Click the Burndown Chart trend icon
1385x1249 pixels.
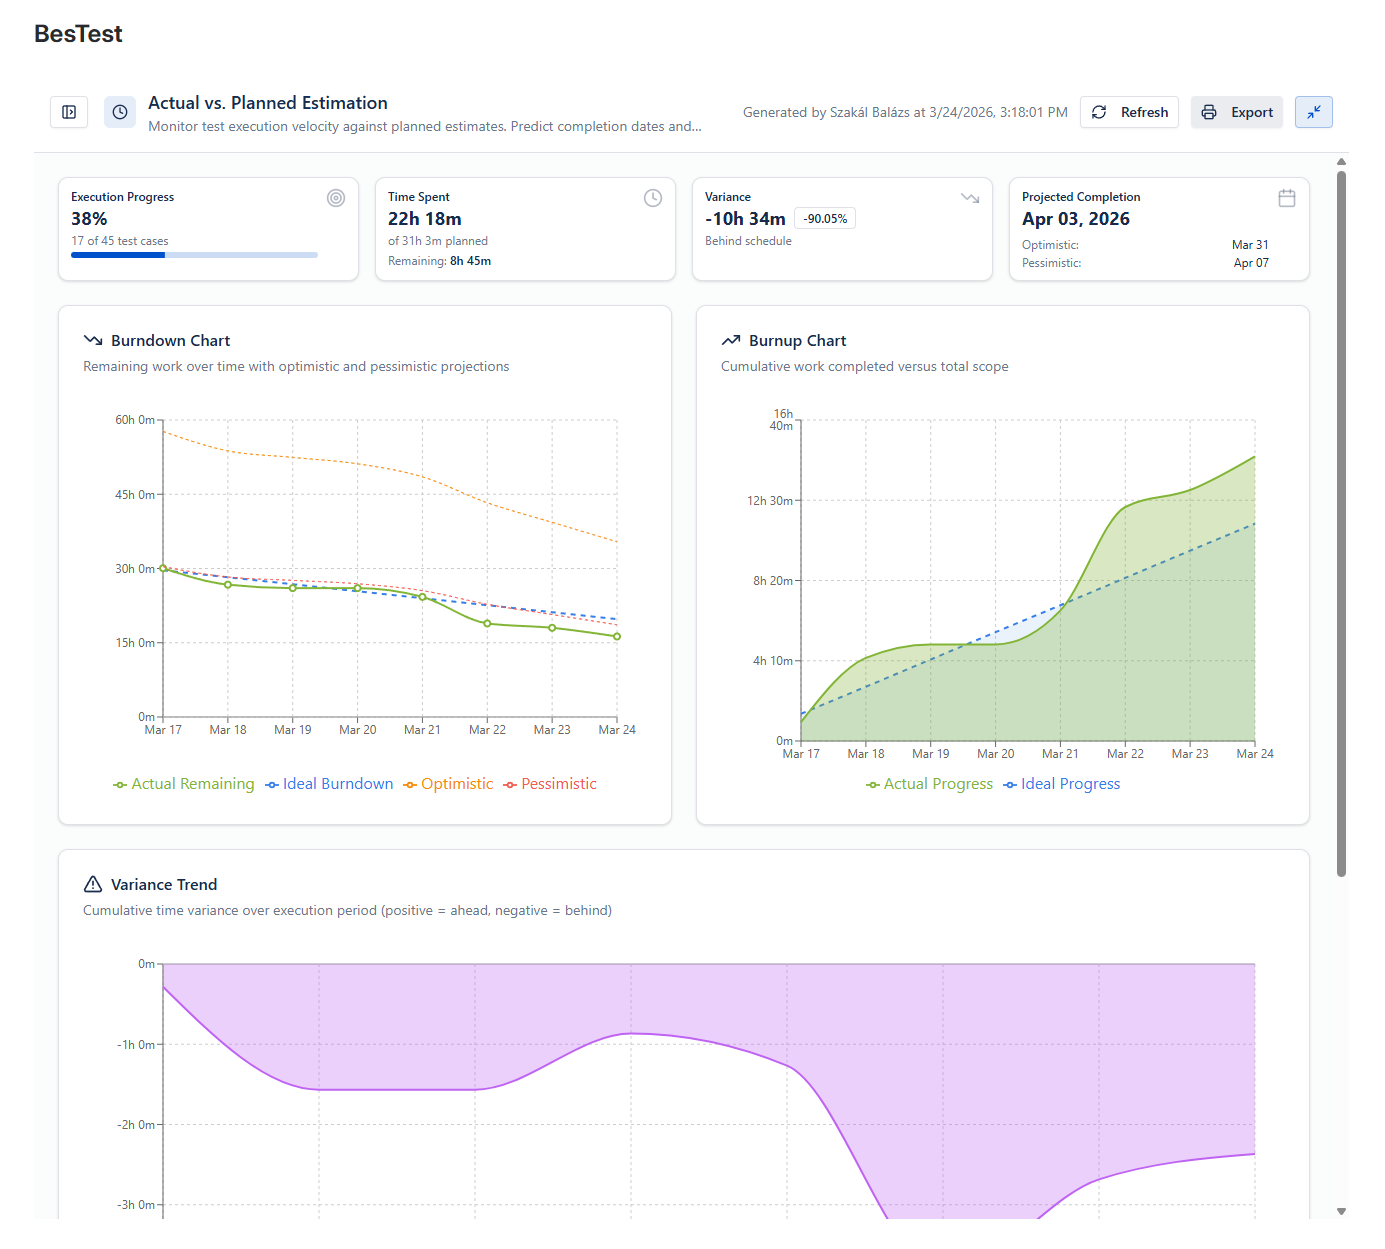93,340
